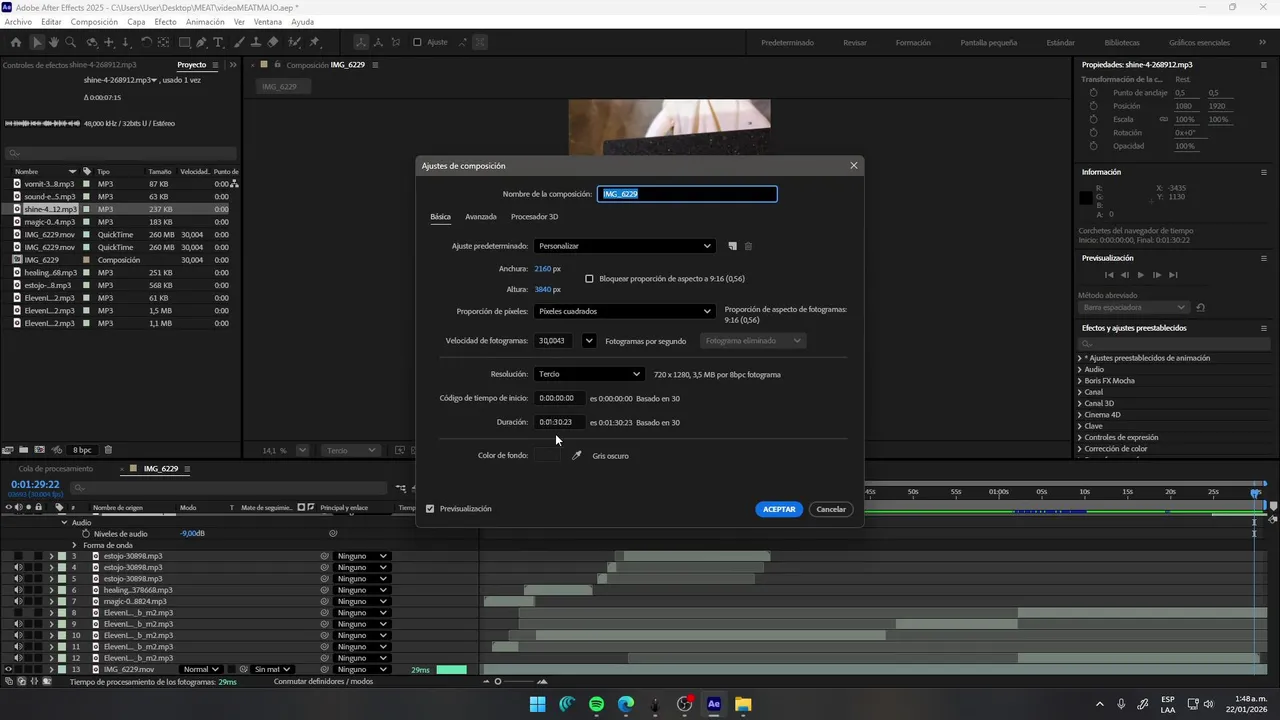
Task: Select the Roto Brush tool
Action: pos(294,42)
